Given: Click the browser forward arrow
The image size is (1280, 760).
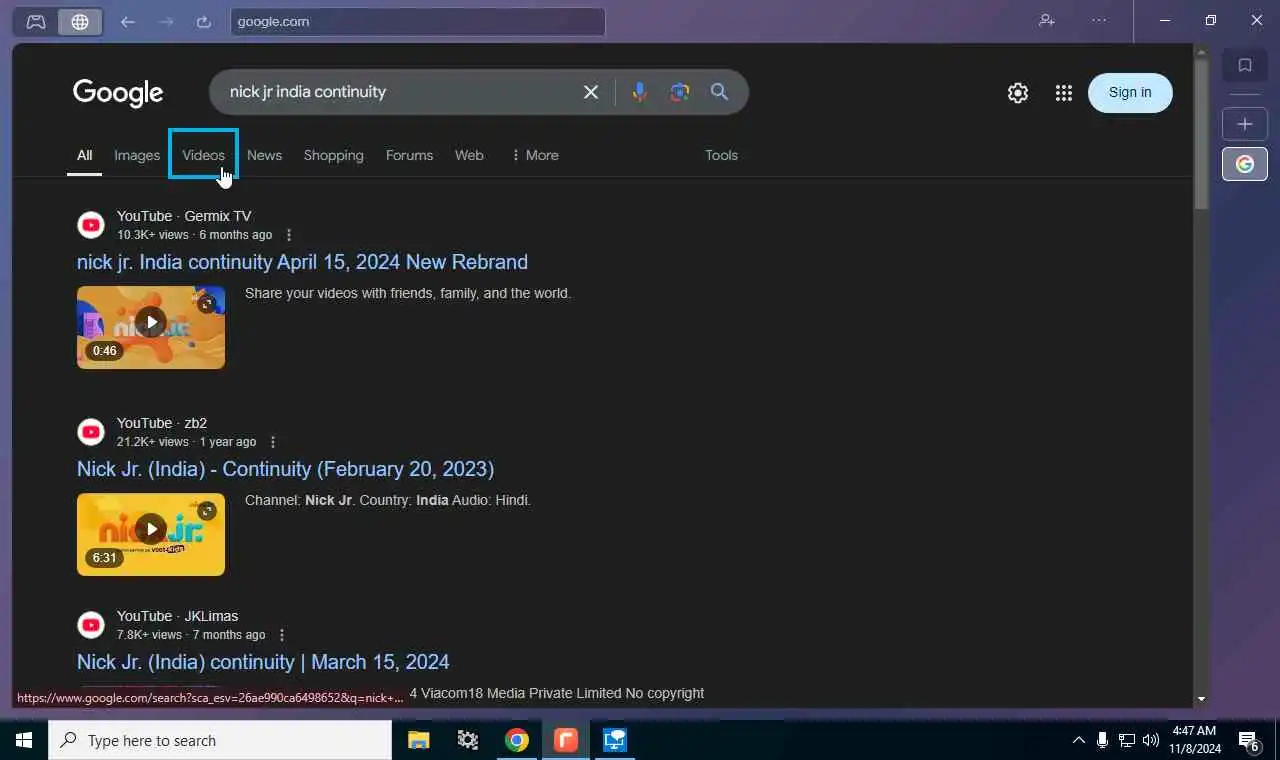Looking at the screenshot, I should point(166,21).
